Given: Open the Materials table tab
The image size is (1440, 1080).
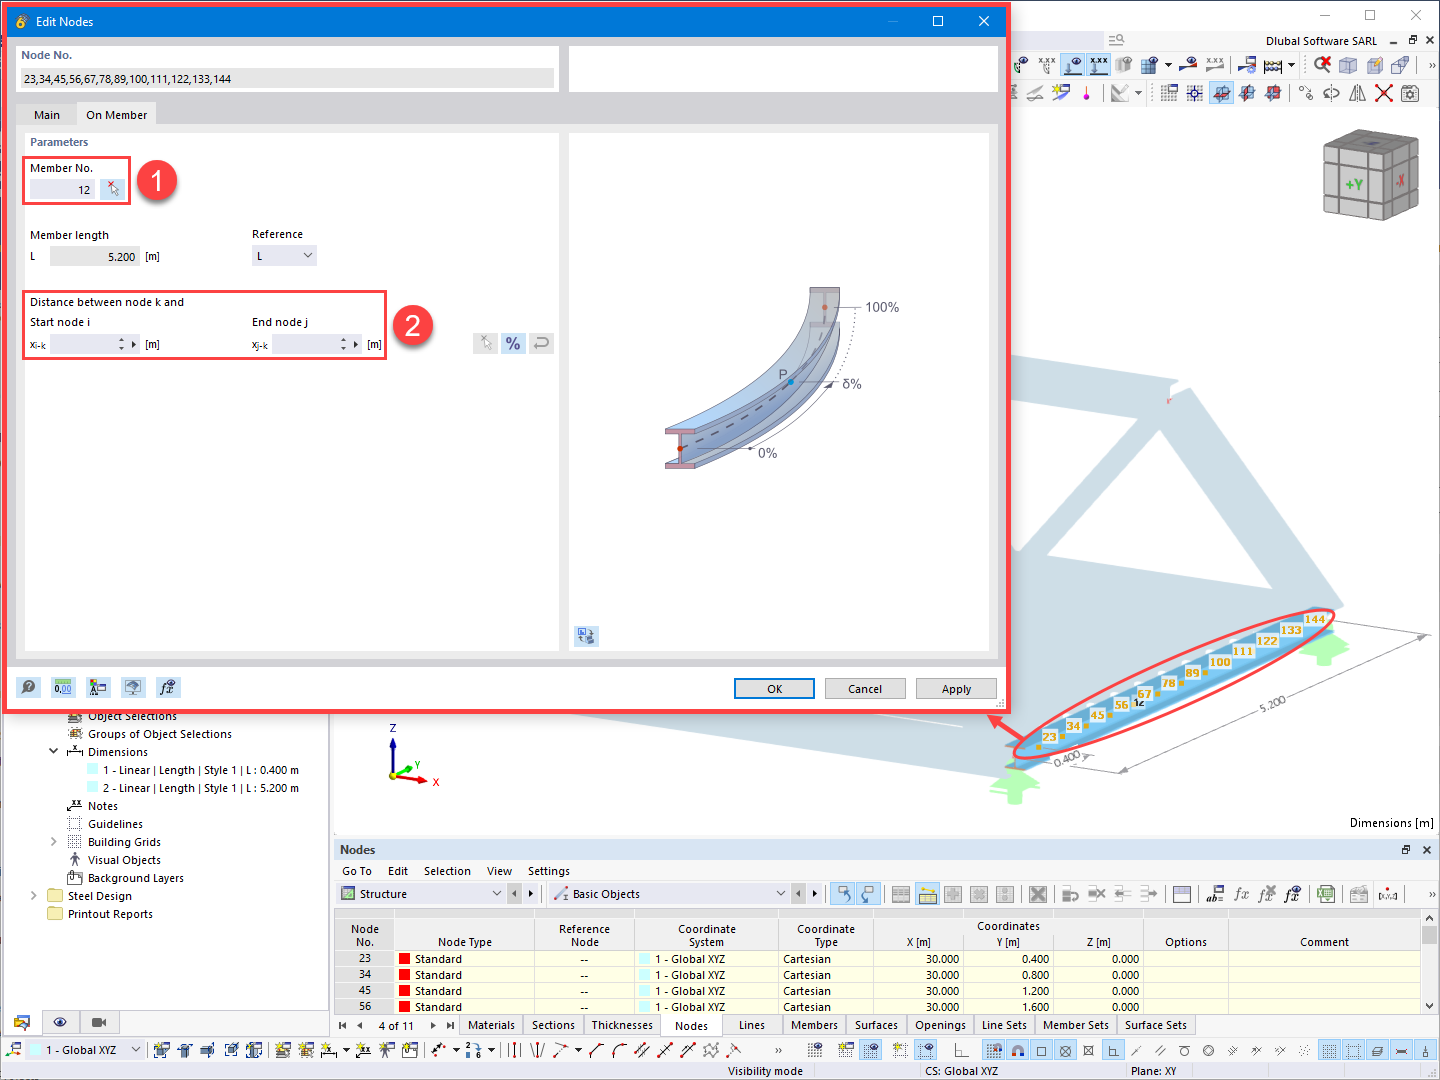Looking at the screenshot, I should (491, 1025).
